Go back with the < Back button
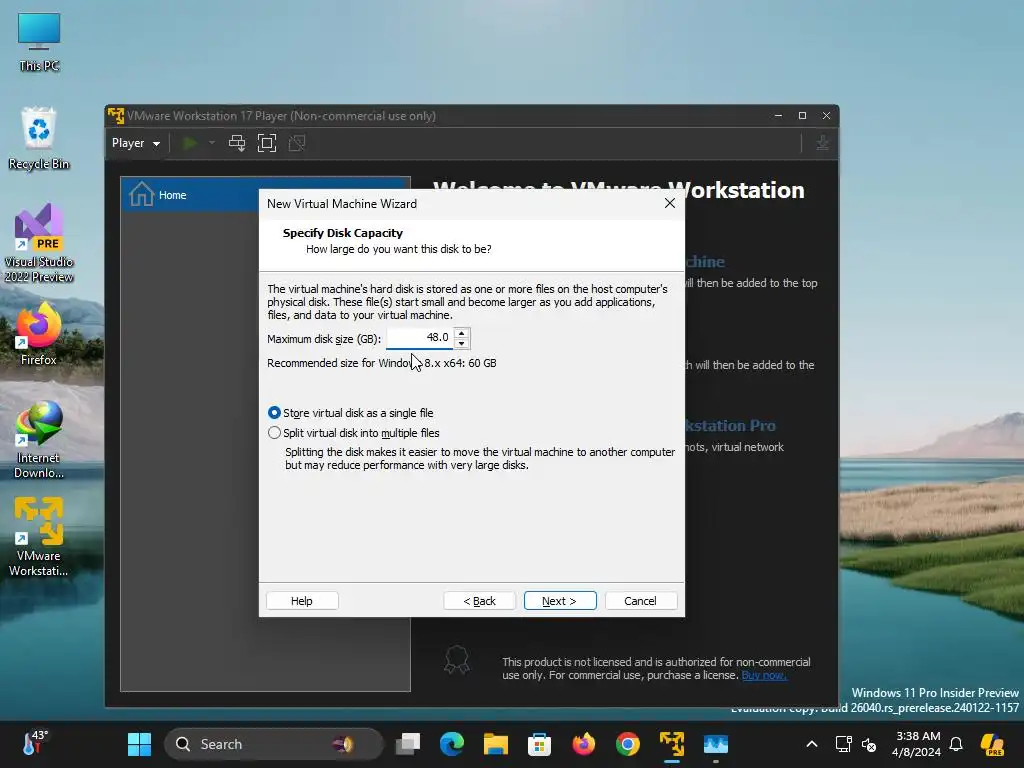 point(479,601)
